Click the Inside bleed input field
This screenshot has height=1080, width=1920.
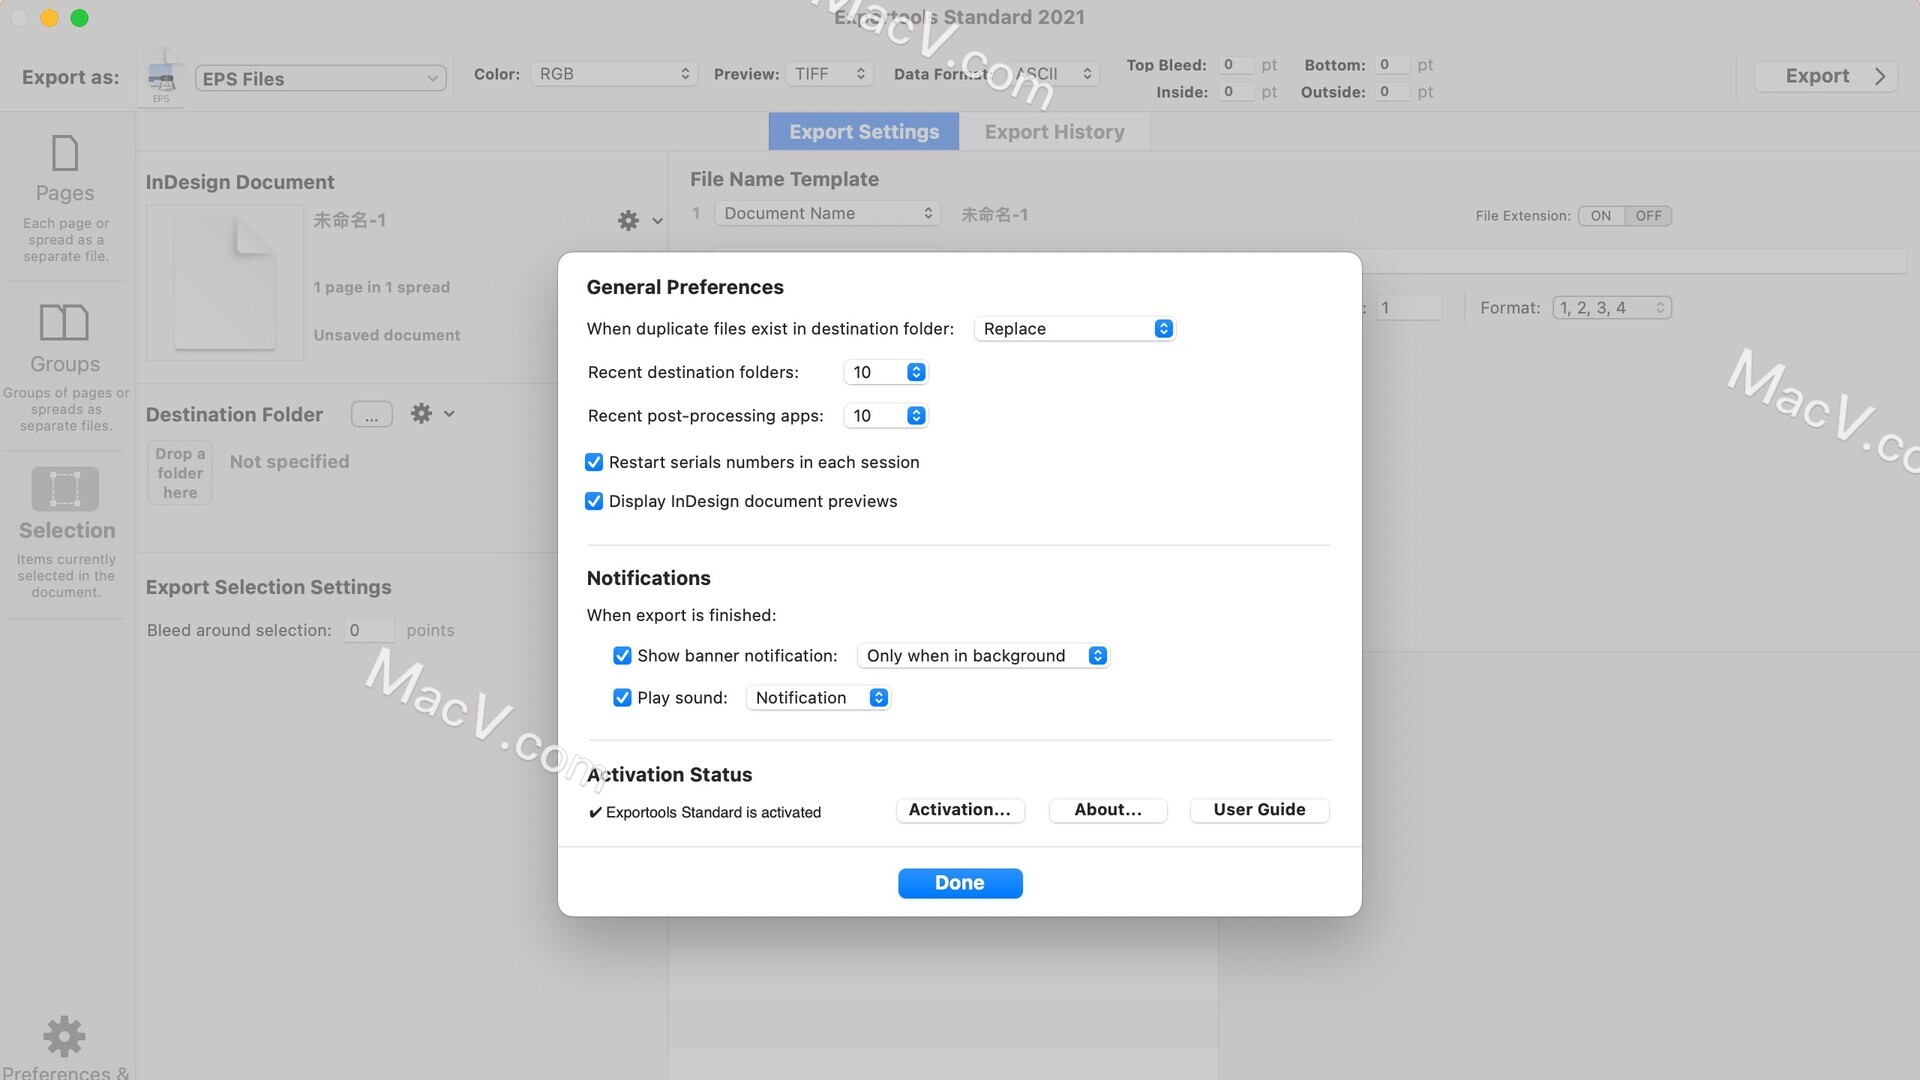pyautogui.click(x=1234, y=92)
